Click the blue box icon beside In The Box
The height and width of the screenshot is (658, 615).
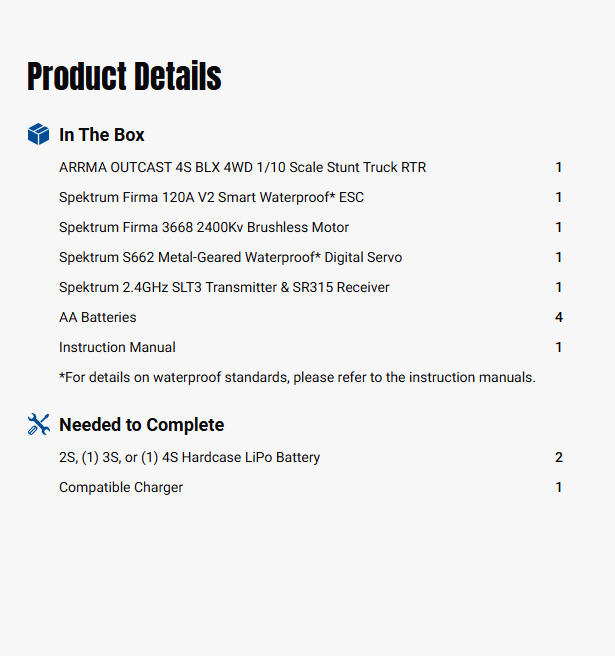[38, 134]
